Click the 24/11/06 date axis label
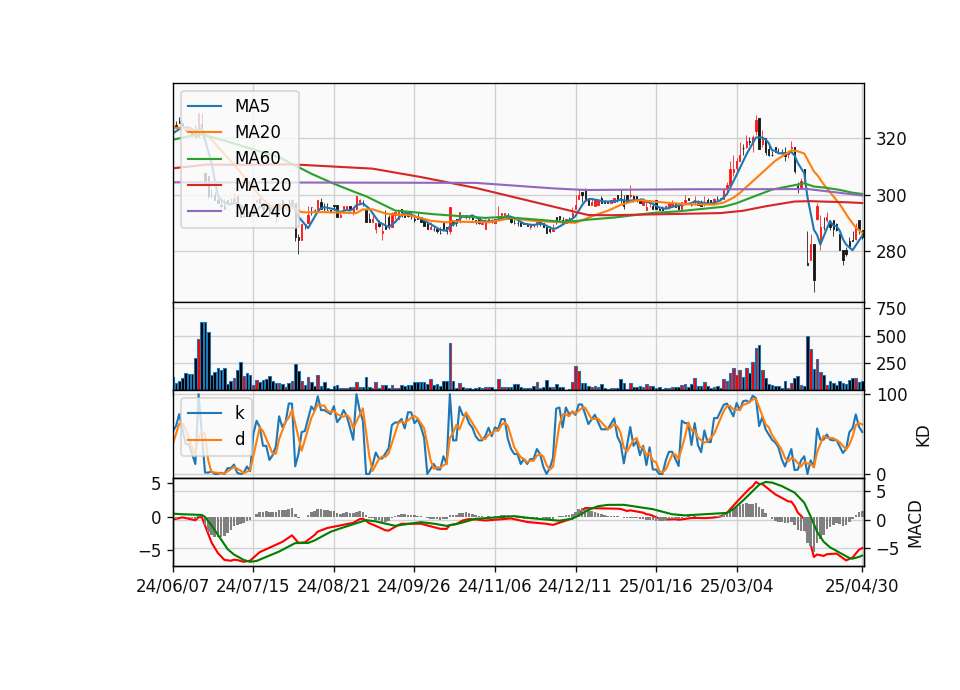This screenshot has width=960, height=690. [x=494, y=586]
